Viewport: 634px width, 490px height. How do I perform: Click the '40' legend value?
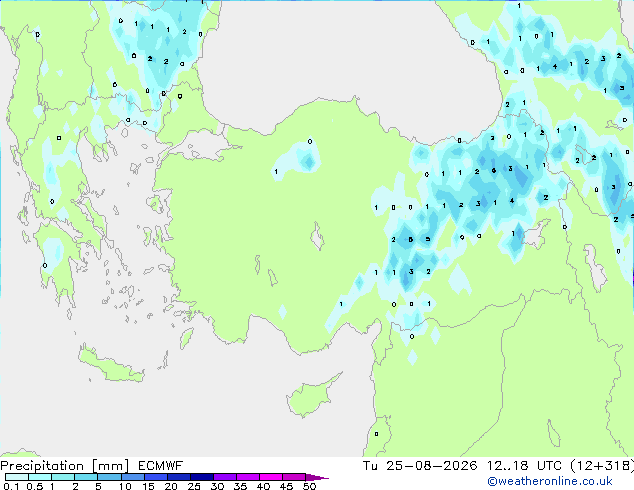263,486
